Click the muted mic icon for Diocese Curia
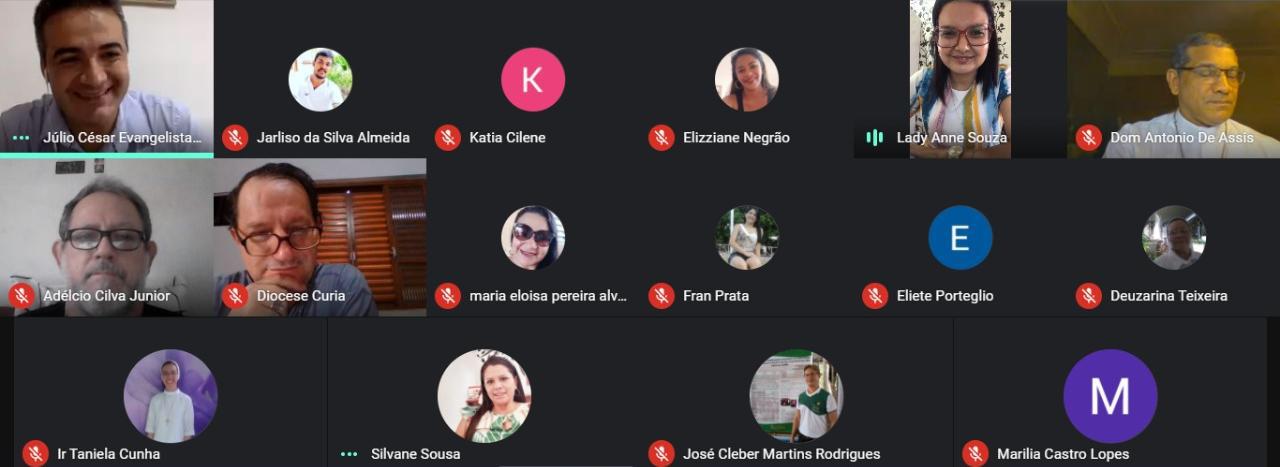The width and height of the screenshot is (1280, 467). tap(235, 296)
